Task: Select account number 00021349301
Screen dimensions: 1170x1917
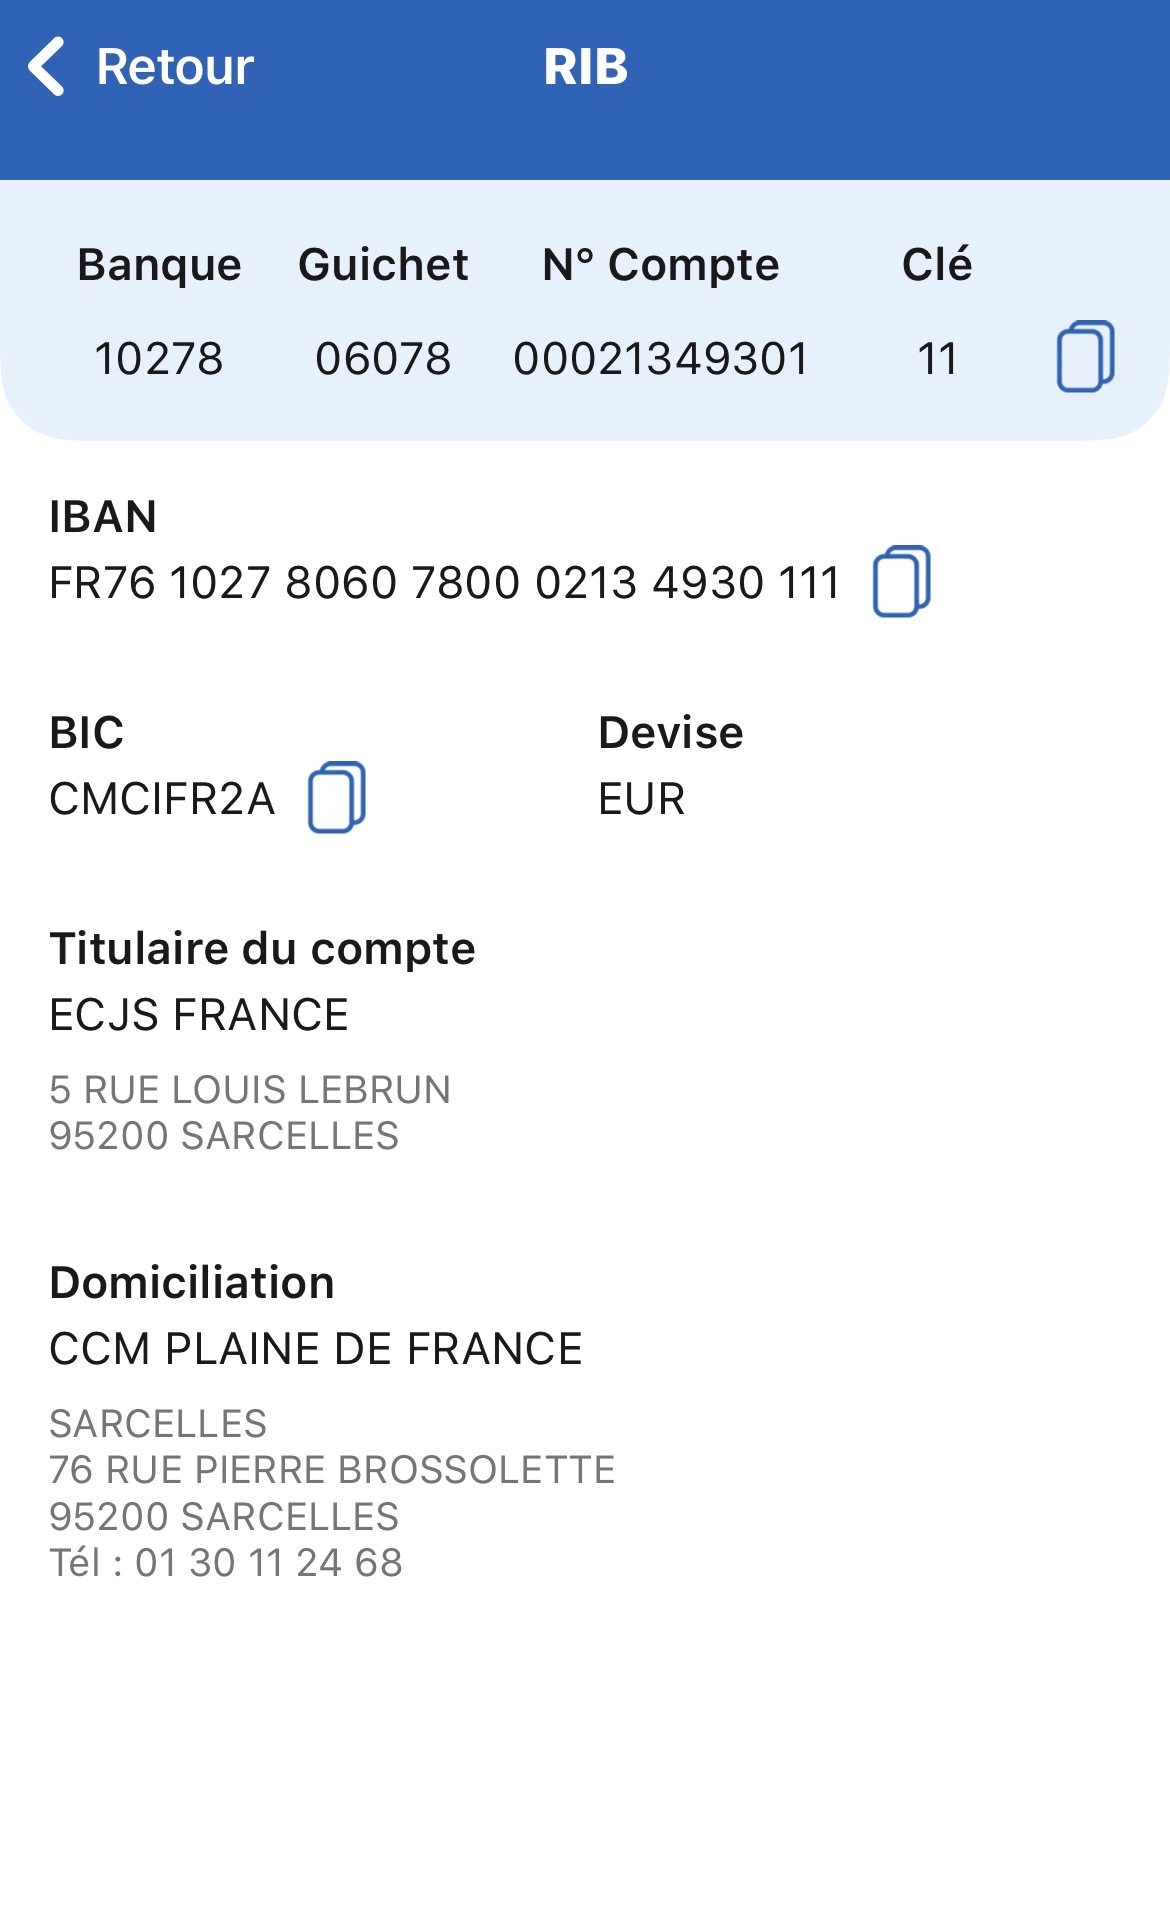Action: coord(661,358)
